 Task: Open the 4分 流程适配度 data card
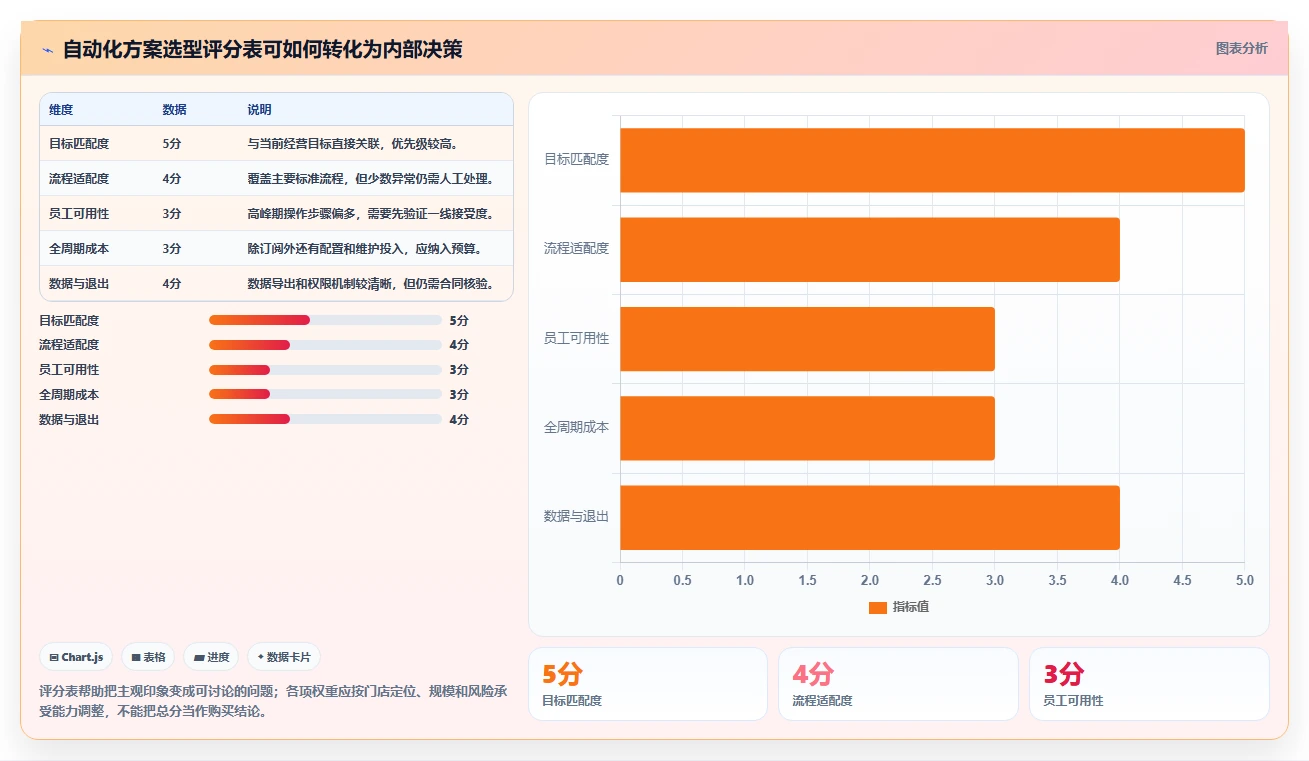898,684
